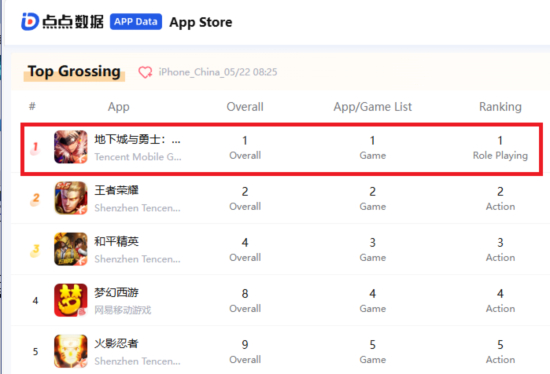Click the App/Game List column header
Viewport: 550px width, 374px height.
tap(373, 107)
